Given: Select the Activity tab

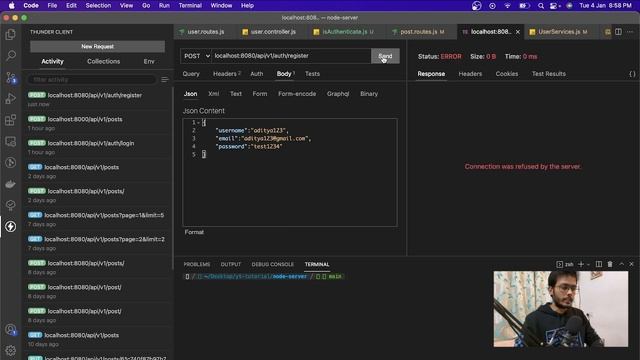Looking at the screenshot, I should [x=52, y=61].
